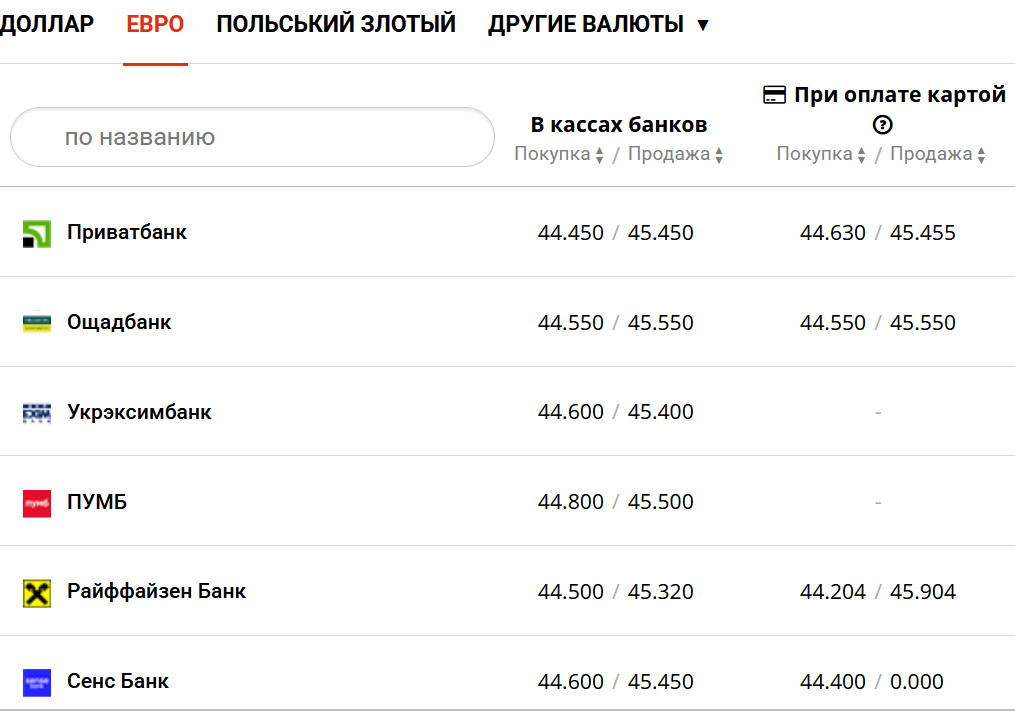Click the Privatbank logo icon

tap(37, 234)
